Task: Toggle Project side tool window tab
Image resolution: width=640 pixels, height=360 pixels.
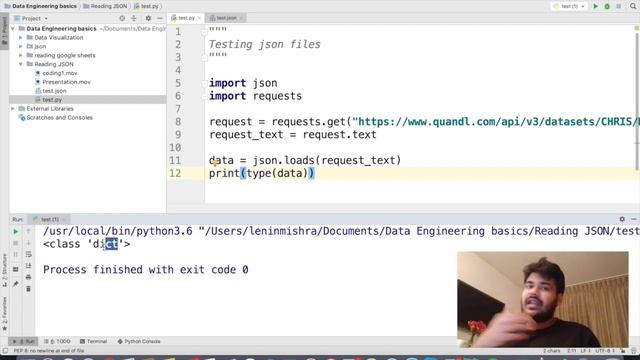Action: (x=4, y=31)
